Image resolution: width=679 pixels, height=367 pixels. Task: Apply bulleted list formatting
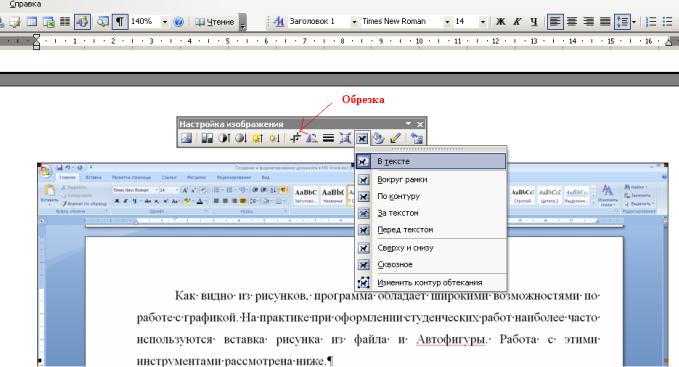click(x=667, y=22)
